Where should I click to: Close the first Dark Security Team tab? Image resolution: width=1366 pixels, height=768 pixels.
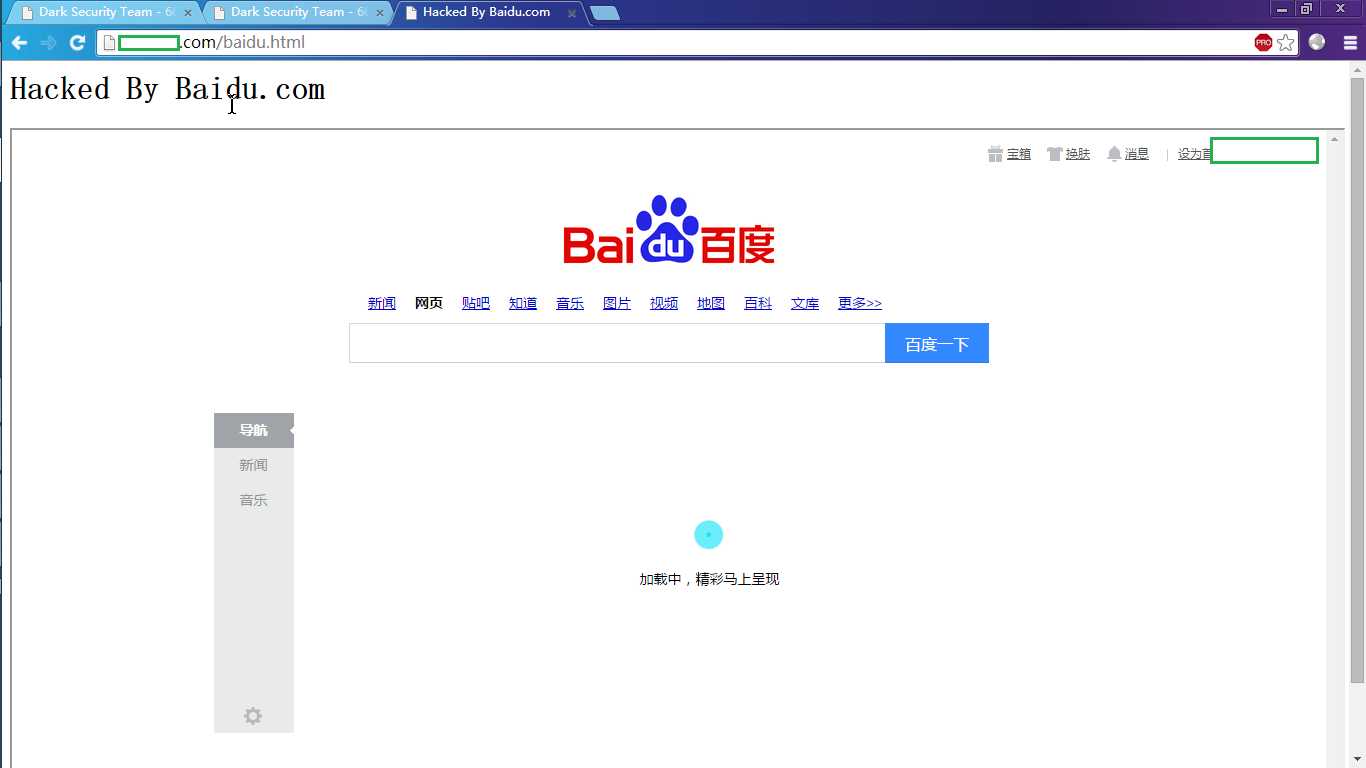click(x=188, y=13)
